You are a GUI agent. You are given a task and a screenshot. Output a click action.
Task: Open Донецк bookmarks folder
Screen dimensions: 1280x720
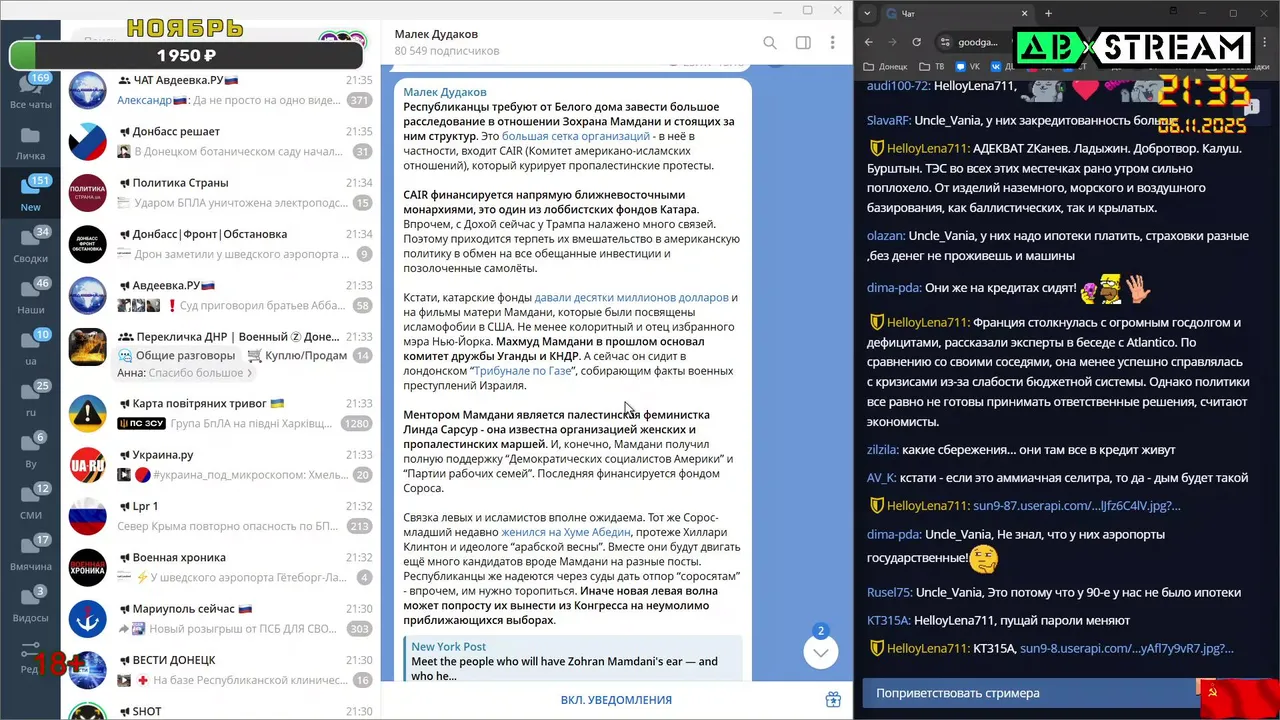coord(885,67)
